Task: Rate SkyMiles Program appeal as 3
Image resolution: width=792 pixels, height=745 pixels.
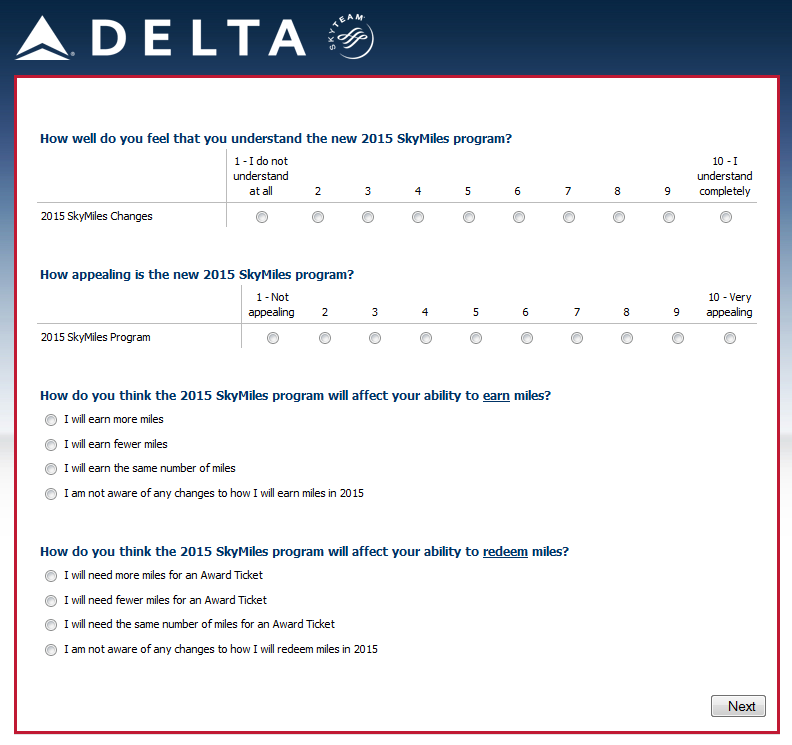Action: pyautogui.click(x=375, y=338)
